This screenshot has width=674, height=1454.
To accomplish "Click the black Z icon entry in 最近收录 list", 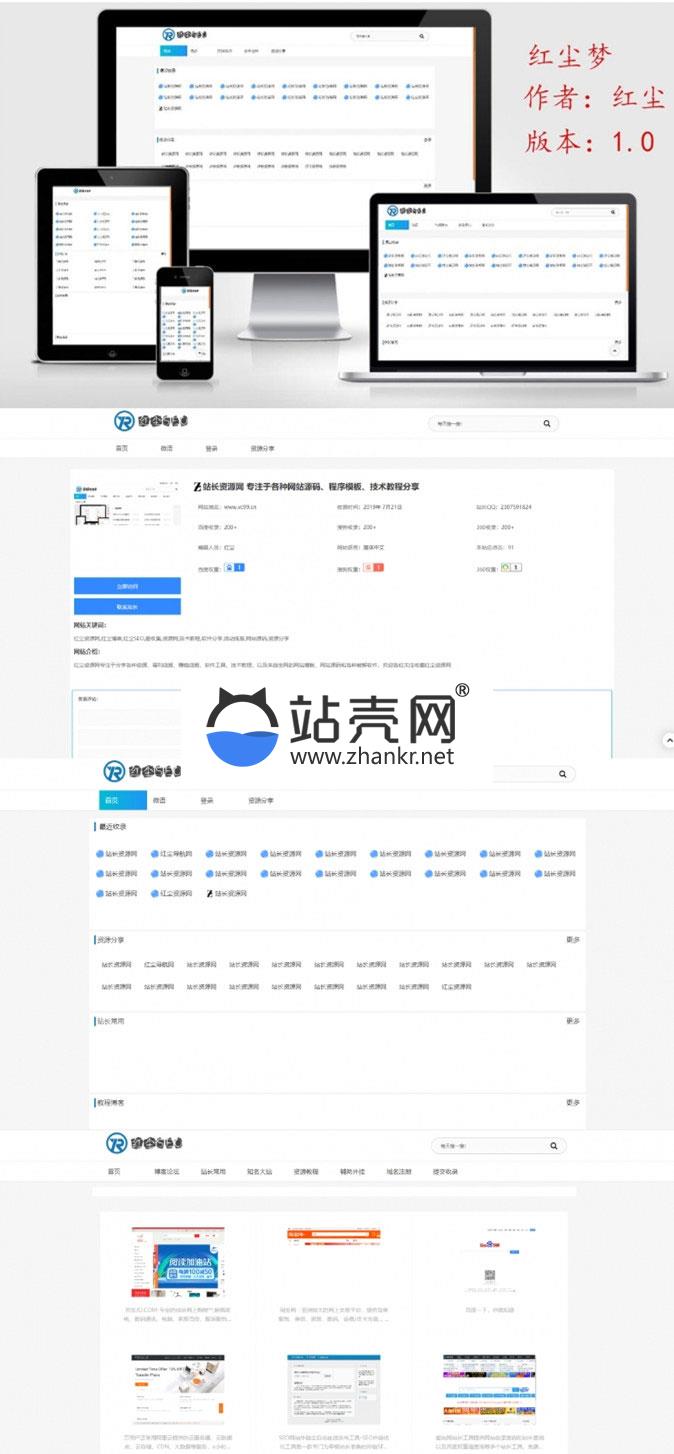I will click(x=209, y=893).
